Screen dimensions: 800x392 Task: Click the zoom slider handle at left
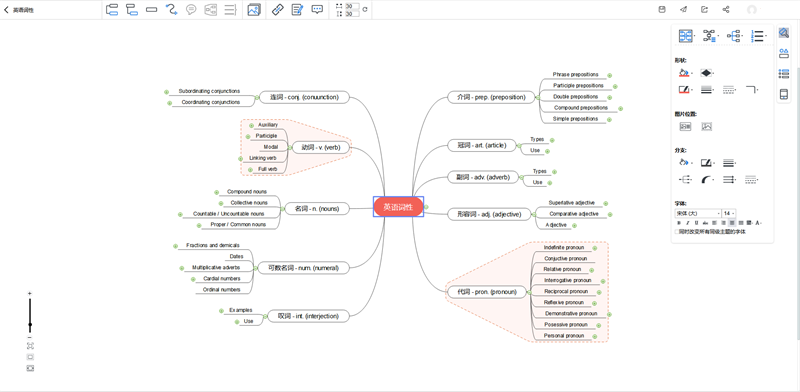[30, 325]
